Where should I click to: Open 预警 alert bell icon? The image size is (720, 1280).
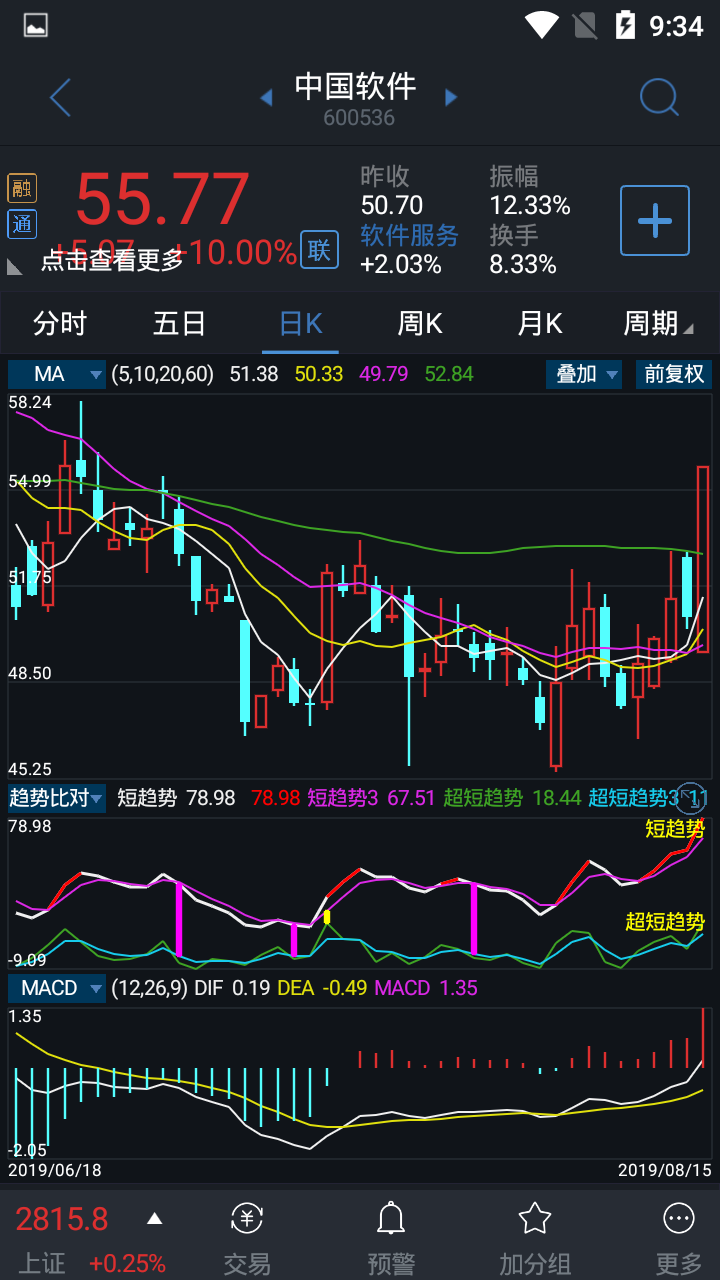click(x=391, y=1240)
